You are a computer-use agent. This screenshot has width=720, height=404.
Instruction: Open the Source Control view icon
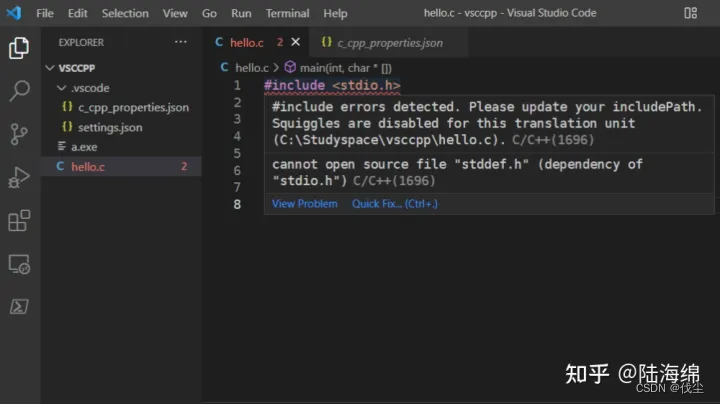(19, 134)
